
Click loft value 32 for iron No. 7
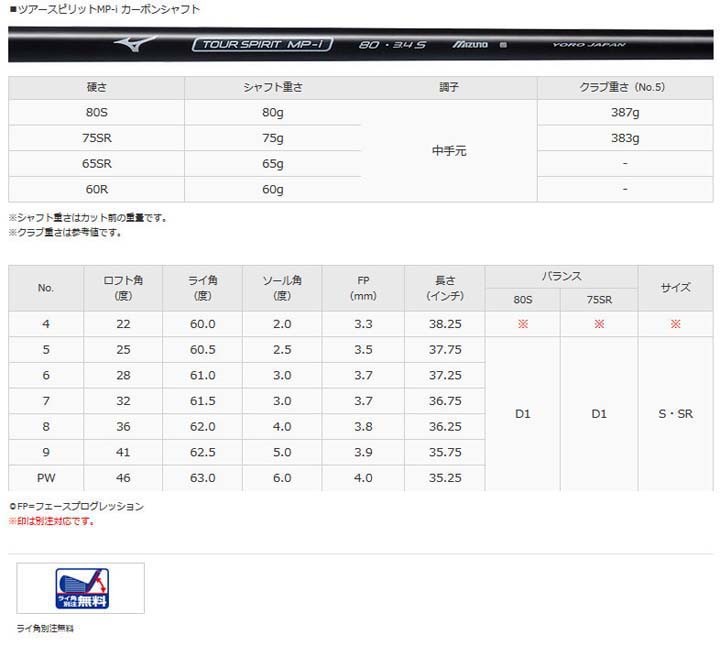pos(123,401)
